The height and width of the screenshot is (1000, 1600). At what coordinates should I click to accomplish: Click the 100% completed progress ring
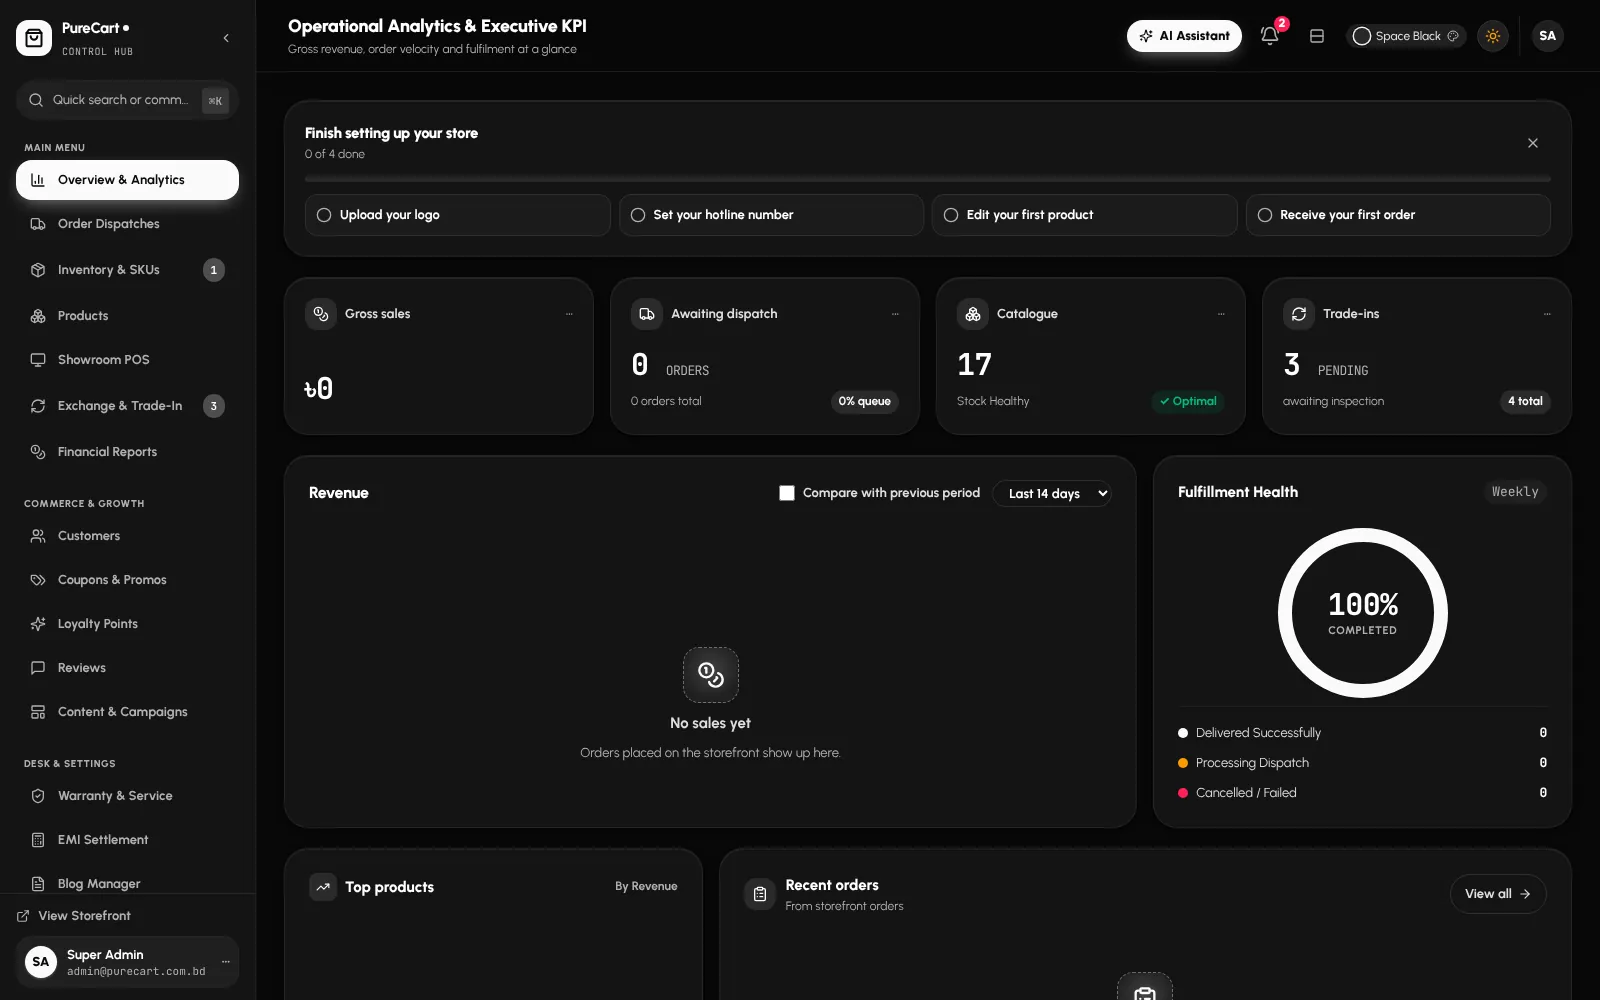pos(1363,613)
